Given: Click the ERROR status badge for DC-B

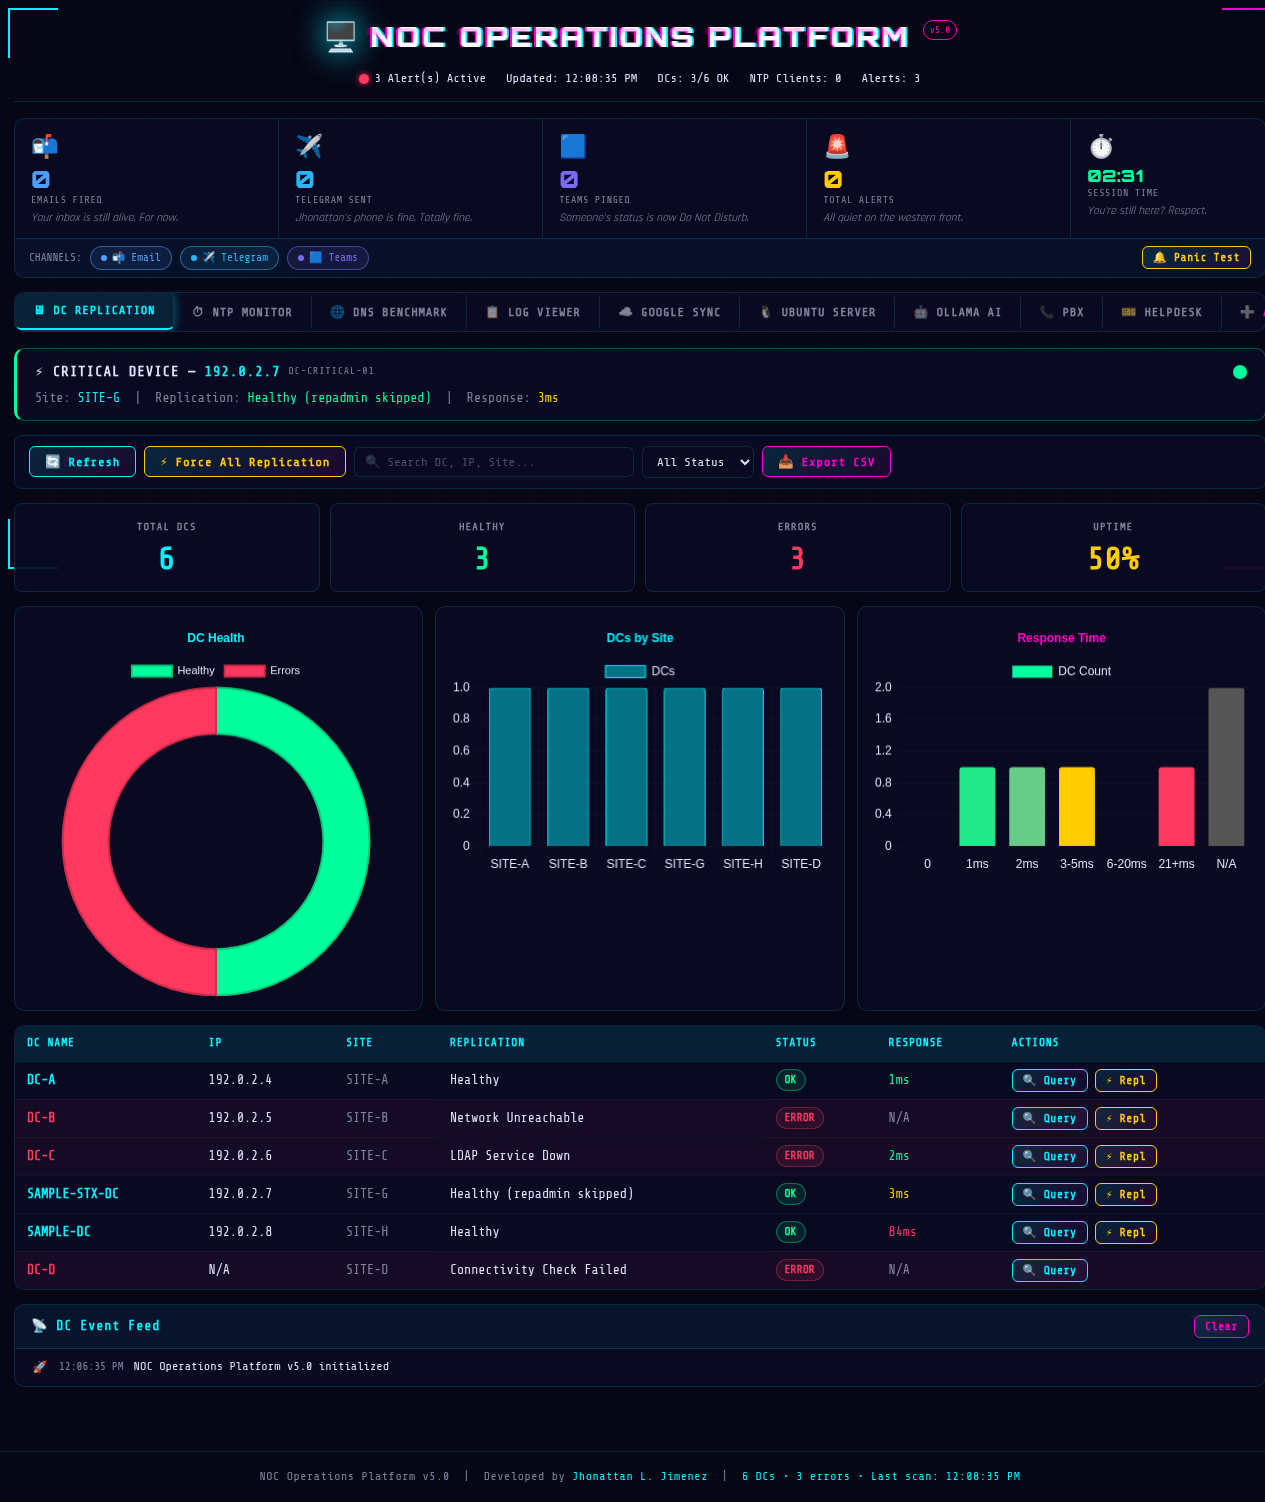Looking at the screenshot, I should tap(799, 1118).
